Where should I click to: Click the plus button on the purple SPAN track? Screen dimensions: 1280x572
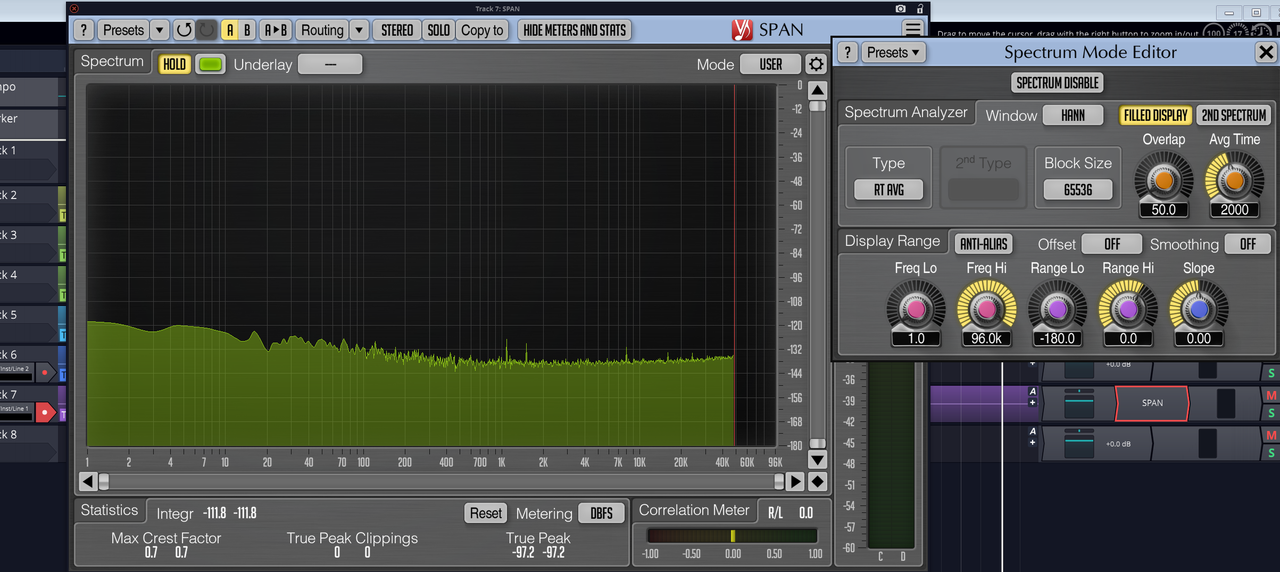(1033, 403)
